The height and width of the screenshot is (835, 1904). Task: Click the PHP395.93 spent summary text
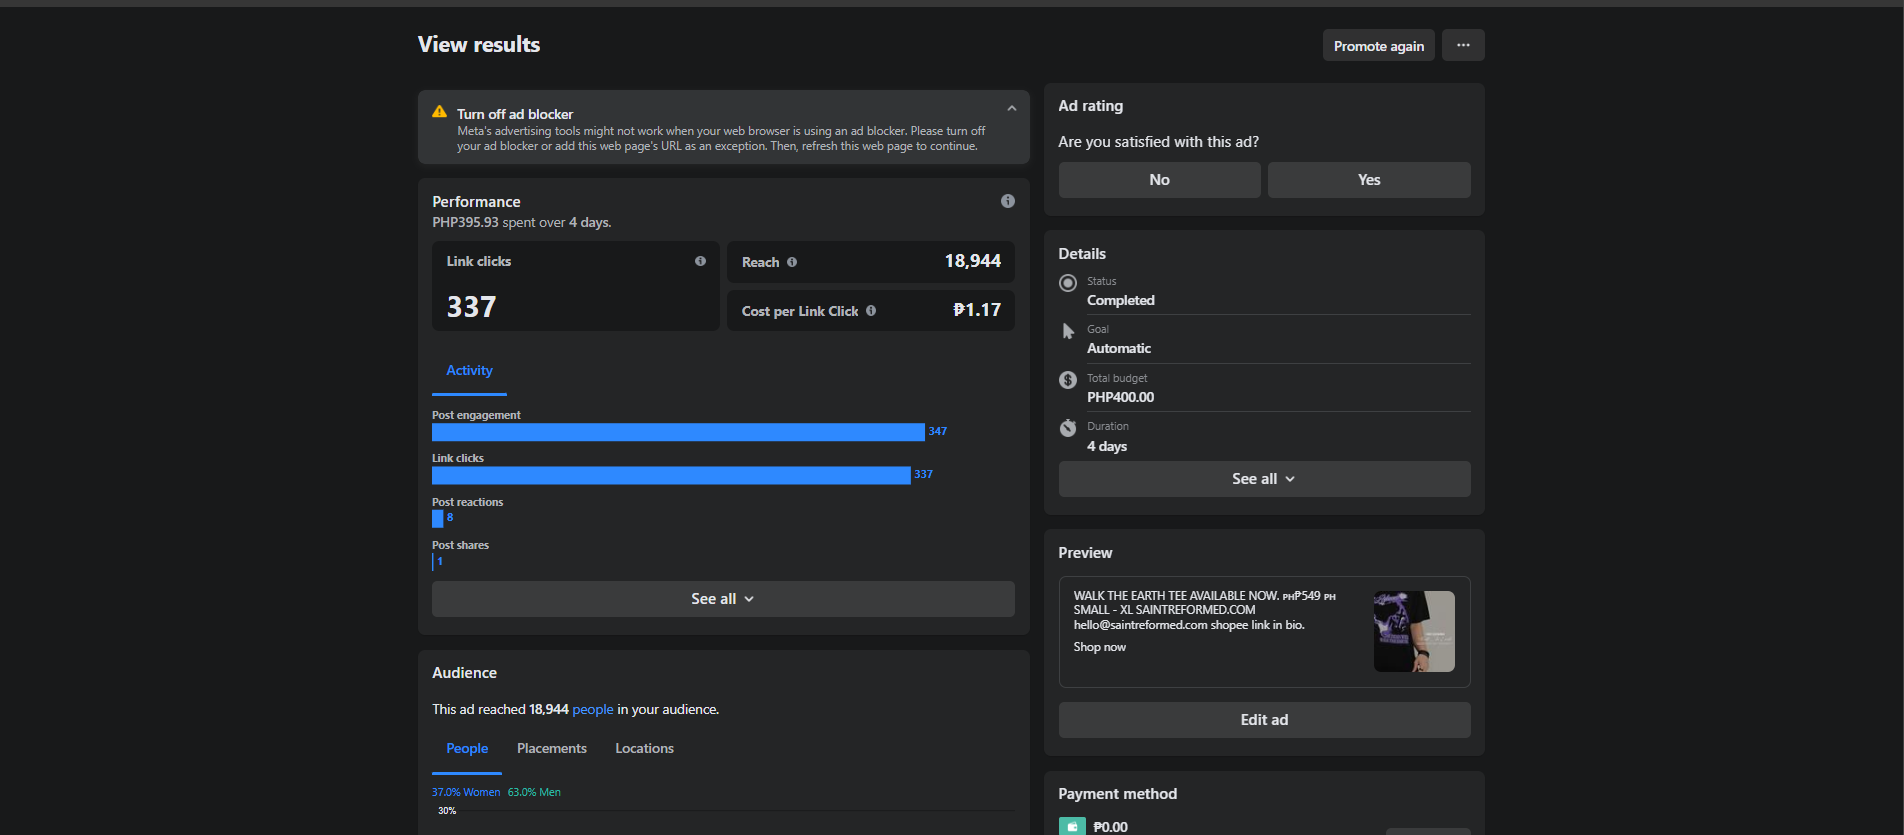point(521,222)
